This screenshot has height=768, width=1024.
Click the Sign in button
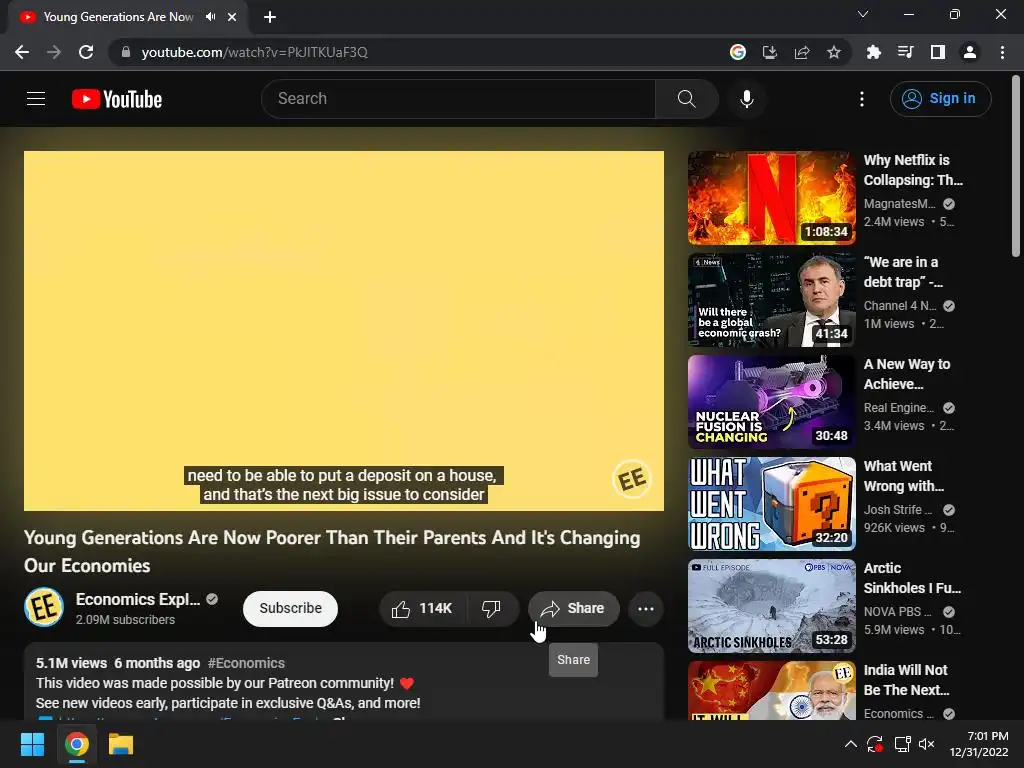tap(940, 99)
